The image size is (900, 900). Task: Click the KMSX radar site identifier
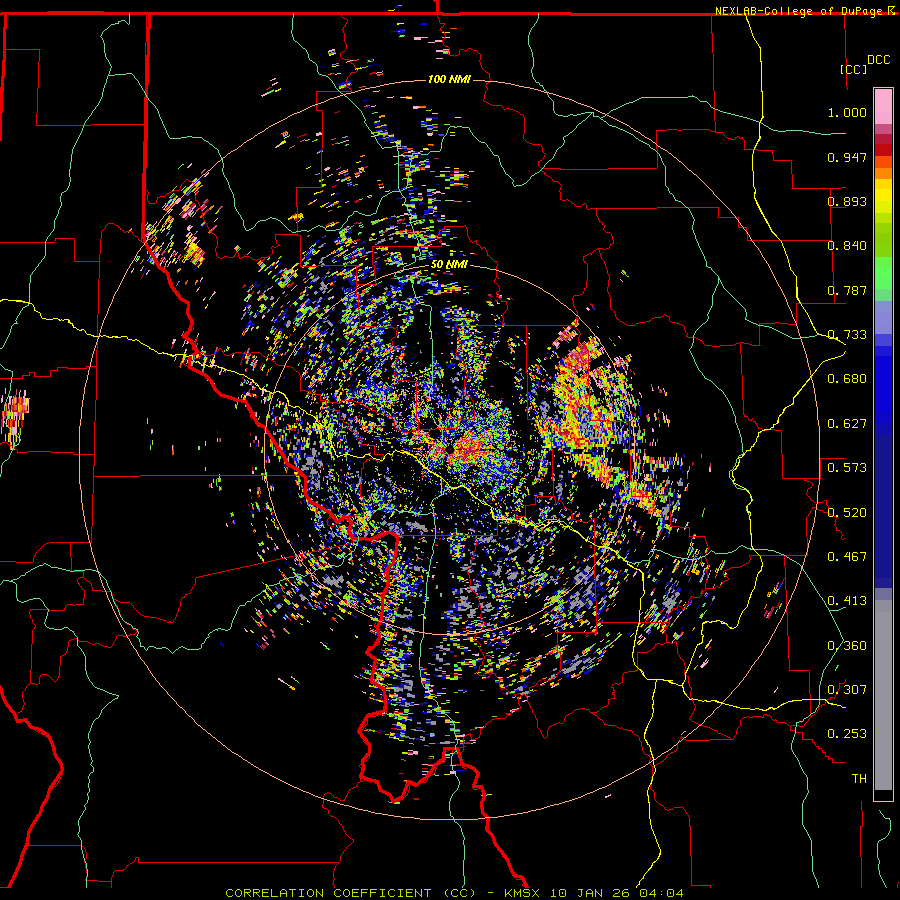coord(523,893)
